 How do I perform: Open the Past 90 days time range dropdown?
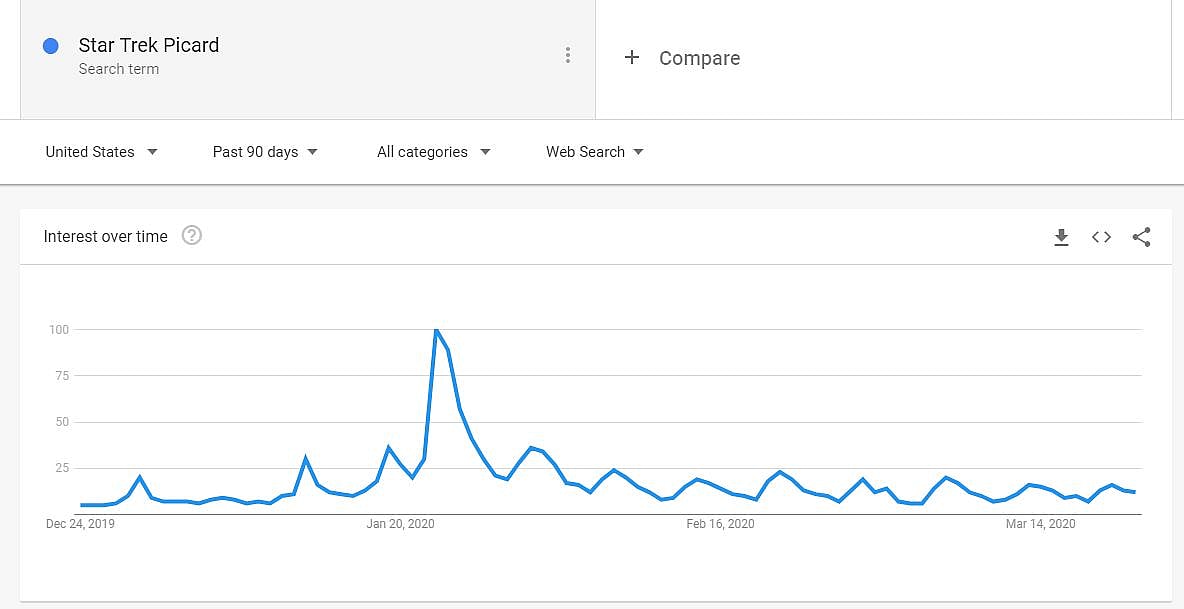(x=265, y=152)
